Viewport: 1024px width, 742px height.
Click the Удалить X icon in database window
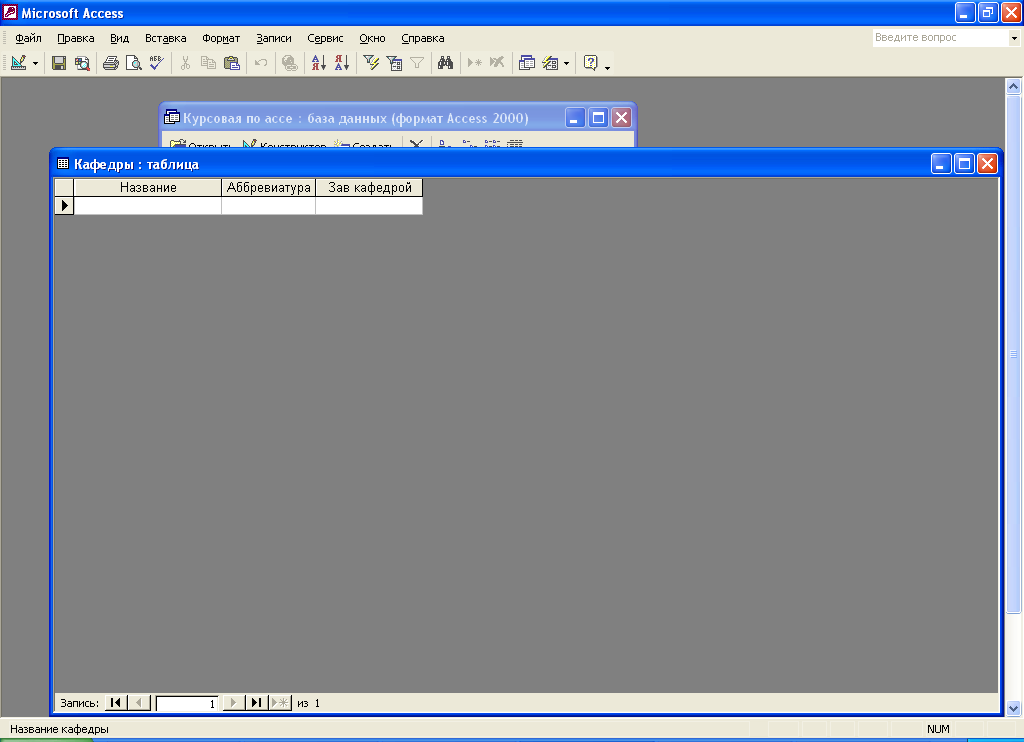pyautogui.click(x=416, y=144)
